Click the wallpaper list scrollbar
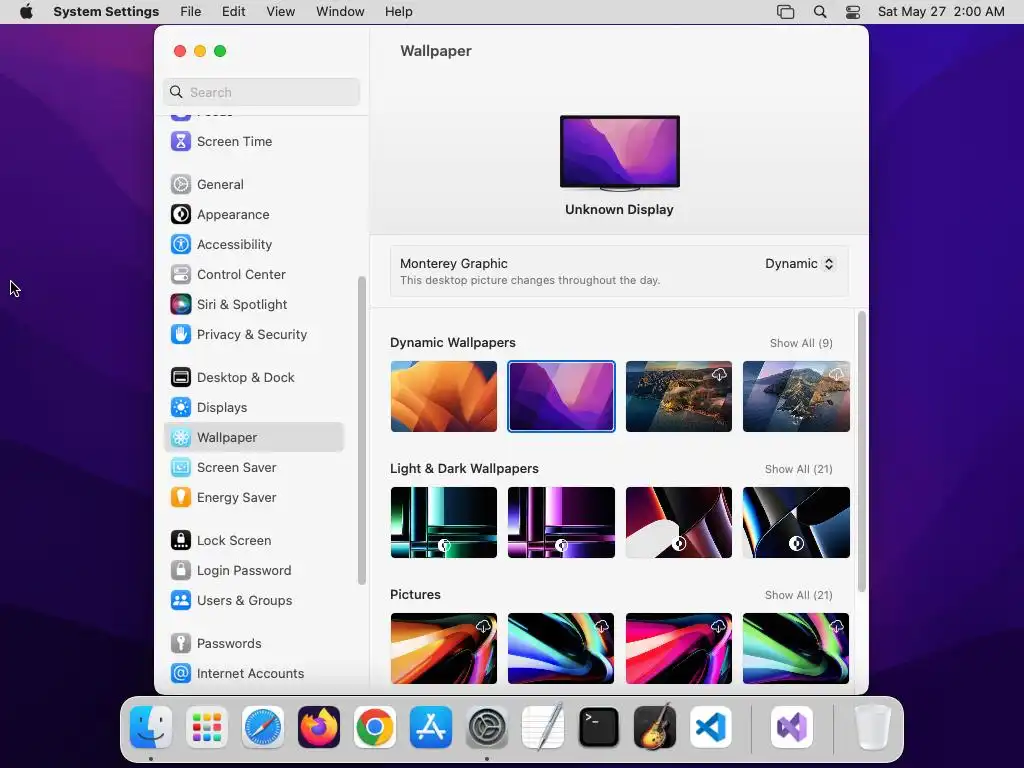This screenshot has width=1024, height=768. click(862, 452)
